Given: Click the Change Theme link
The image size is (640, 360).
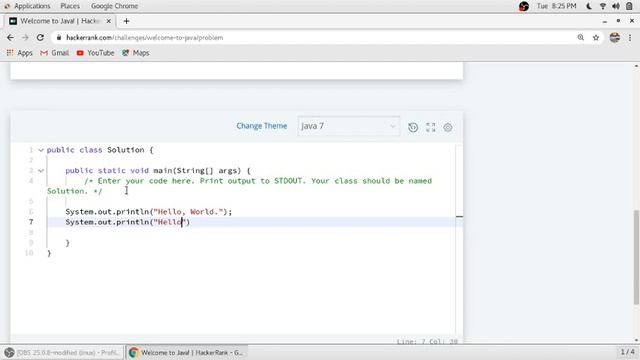Looking at the screenshot, I should click(x=262, y=126).
